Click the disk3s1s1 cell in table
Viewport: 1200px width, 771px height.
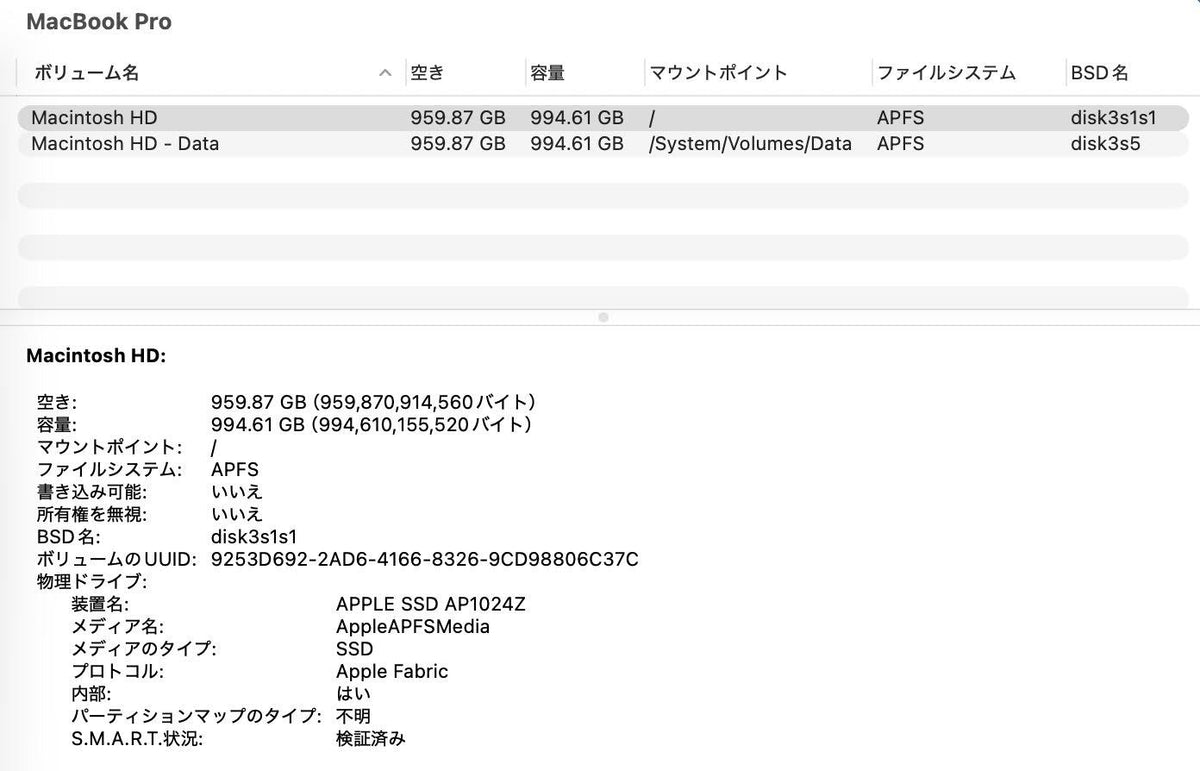[x=1113, y=117]
